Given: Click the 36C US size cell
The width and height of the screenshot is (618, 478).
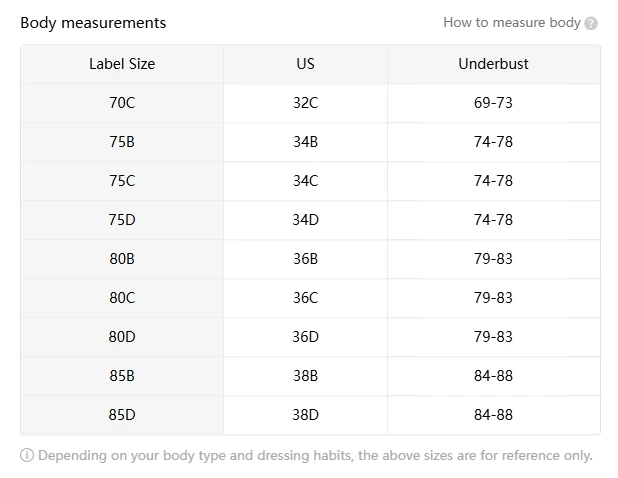Looking at the screenshot, I should (x=305, y=298).
